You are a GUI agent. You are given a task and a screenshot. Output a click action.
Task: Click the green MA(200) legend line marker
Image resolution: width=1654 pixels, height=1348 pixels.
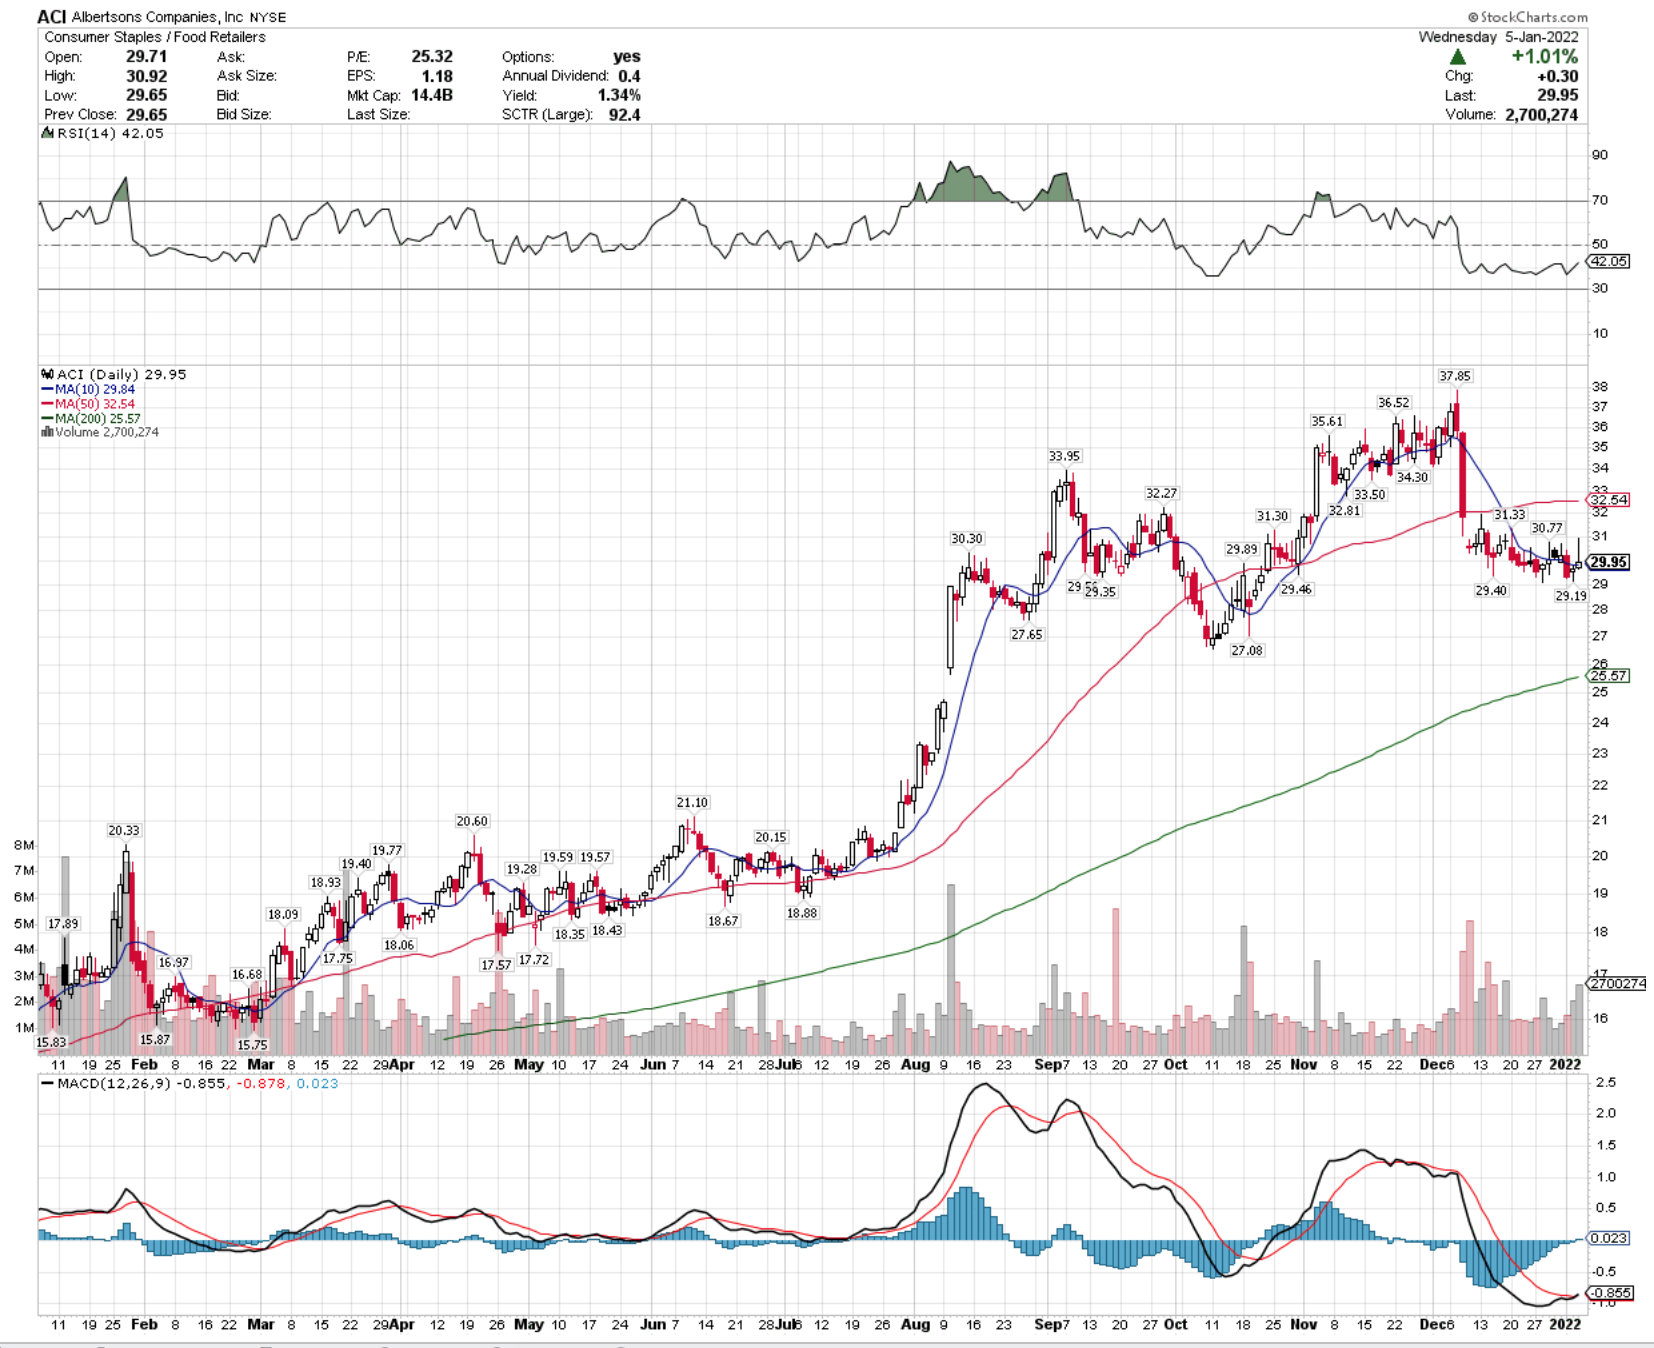(x=47, y=418)
